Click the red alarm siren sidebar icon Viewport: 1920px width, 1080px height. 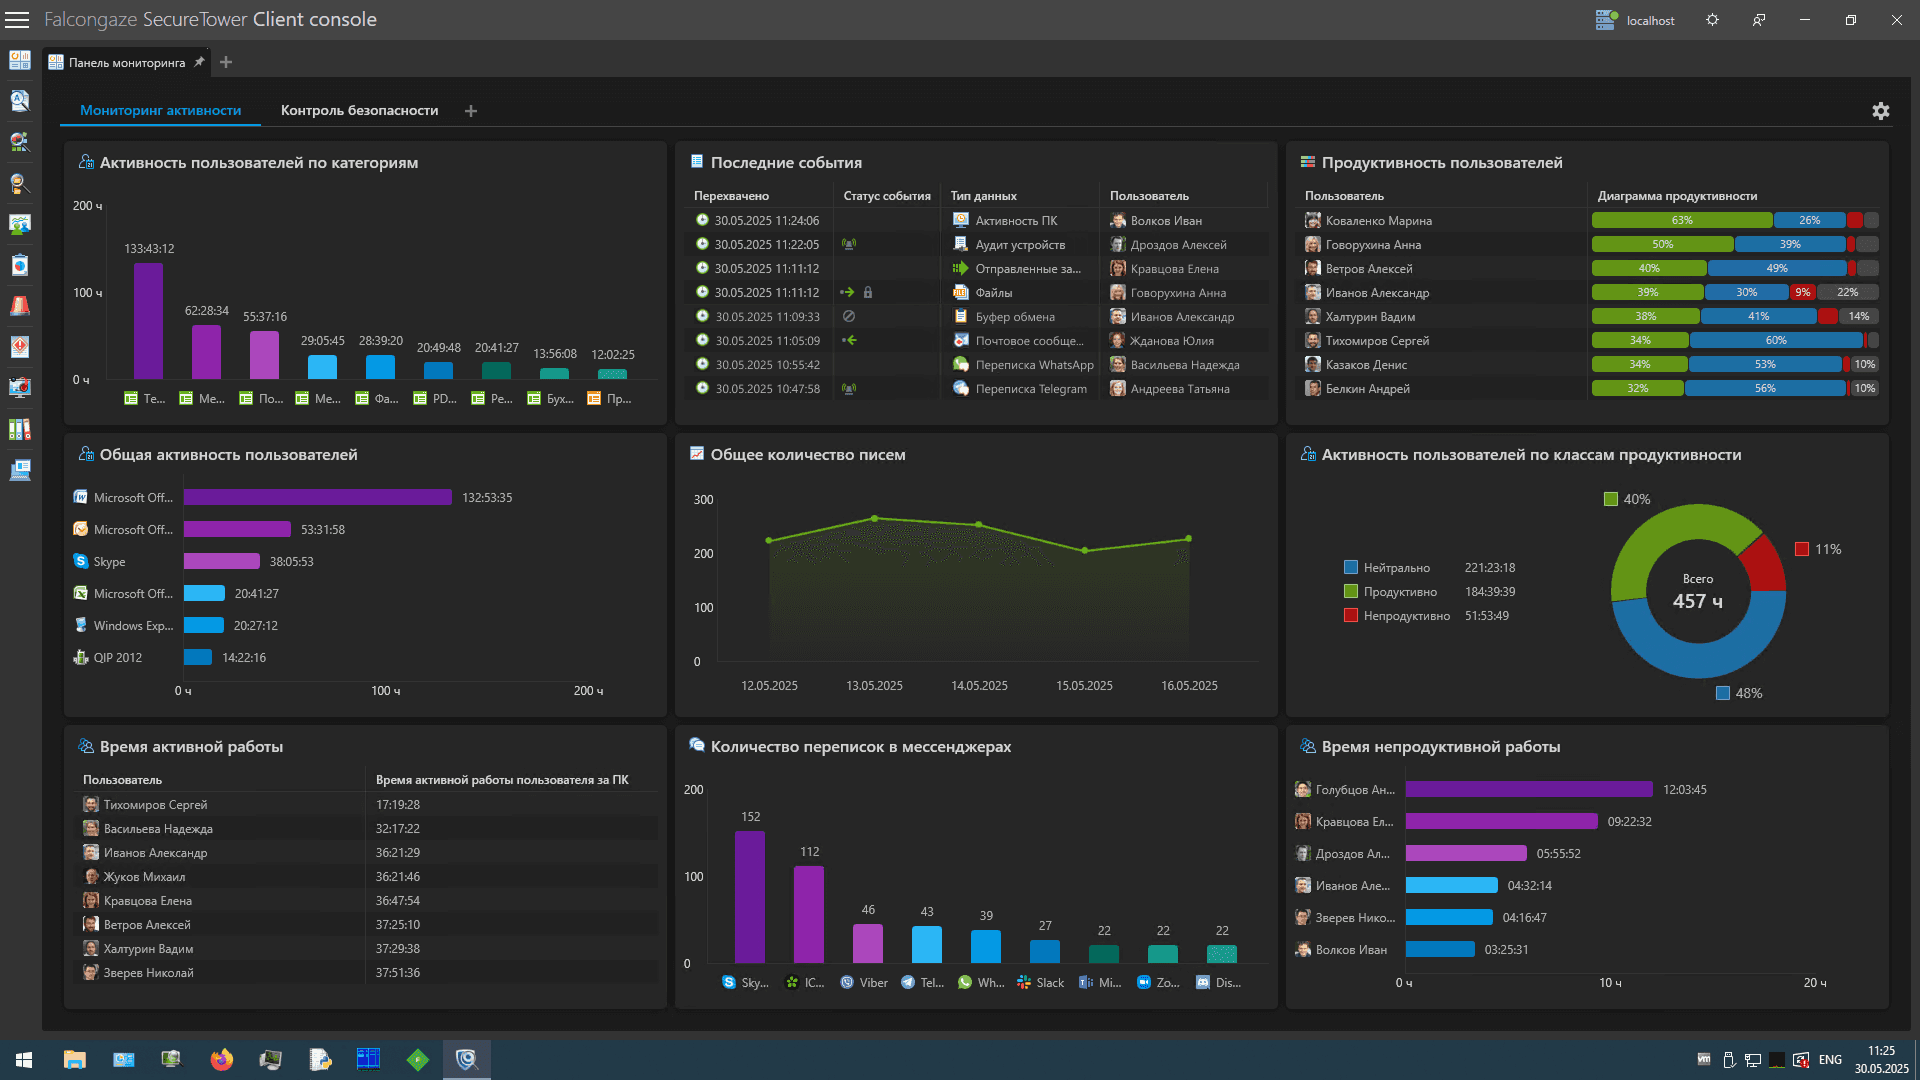pyautogui.click(x=19, y=306)
